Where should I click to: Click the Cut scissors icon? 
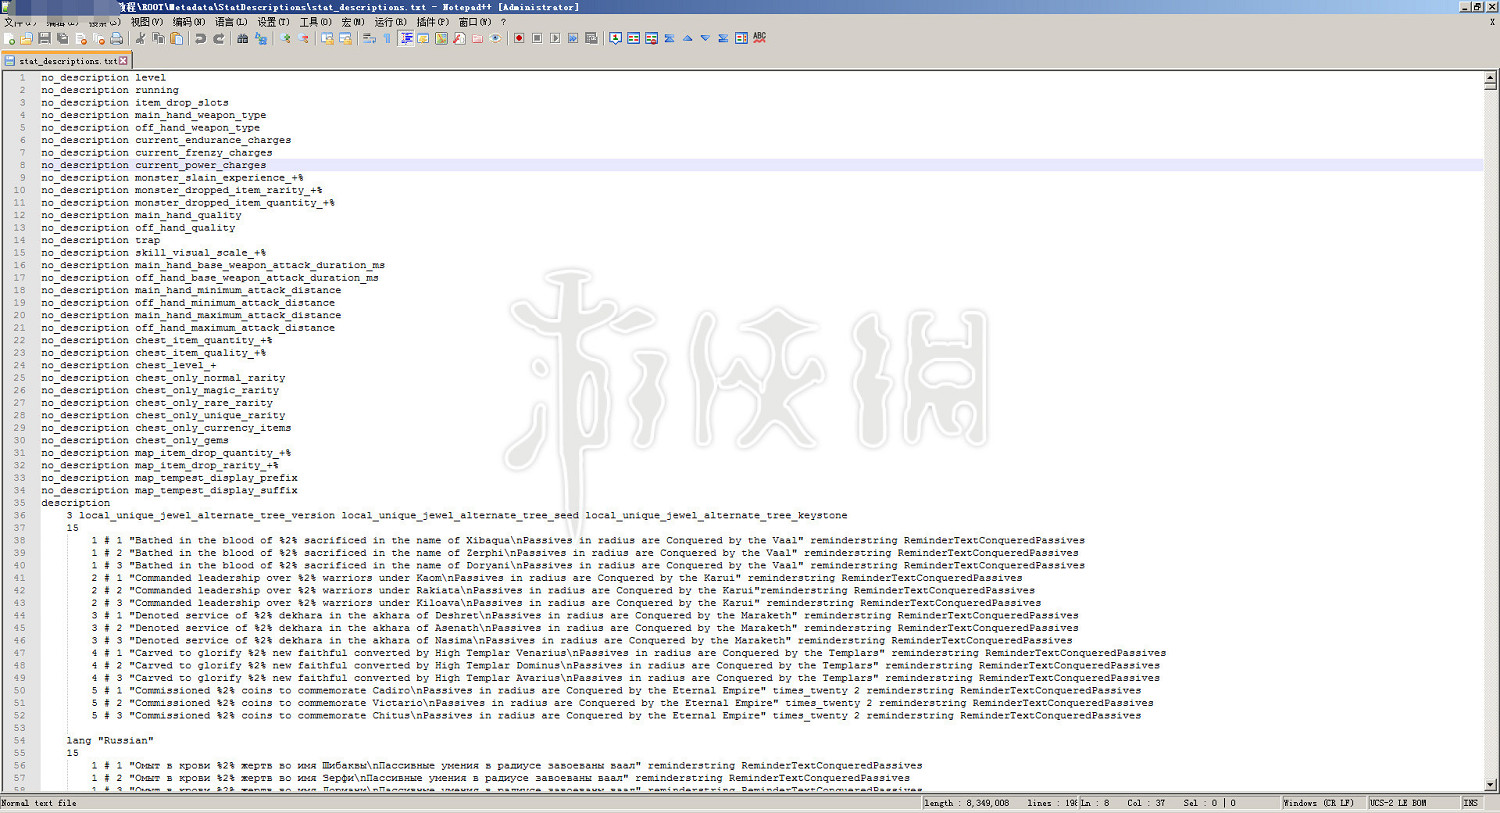click(140, 39)
